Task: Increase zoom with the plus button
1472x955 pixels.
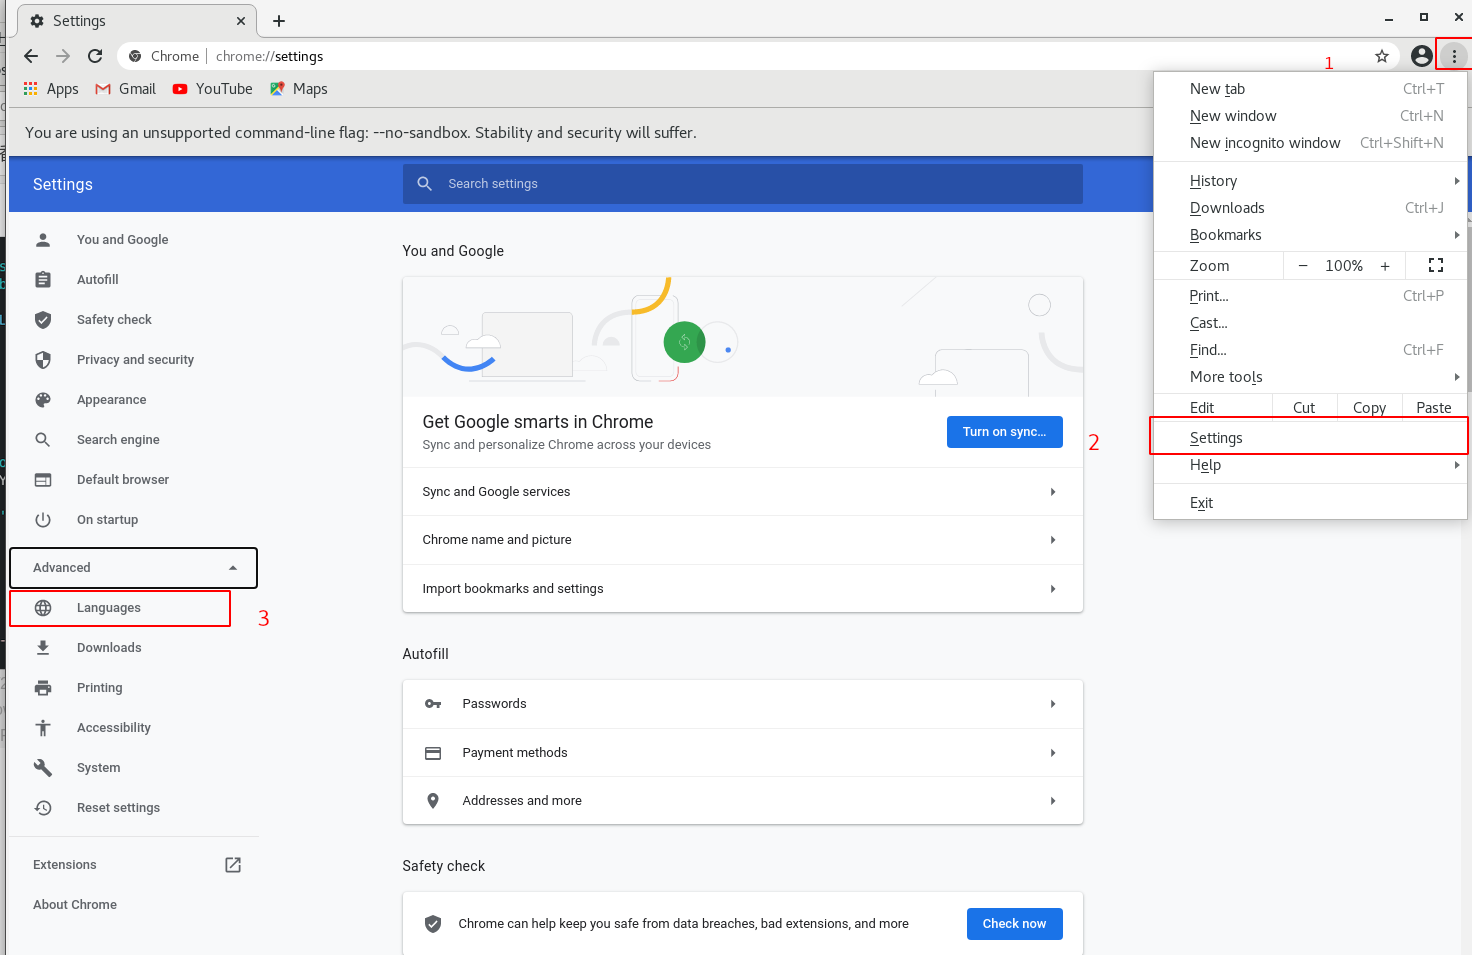Action: point(1385,266)
